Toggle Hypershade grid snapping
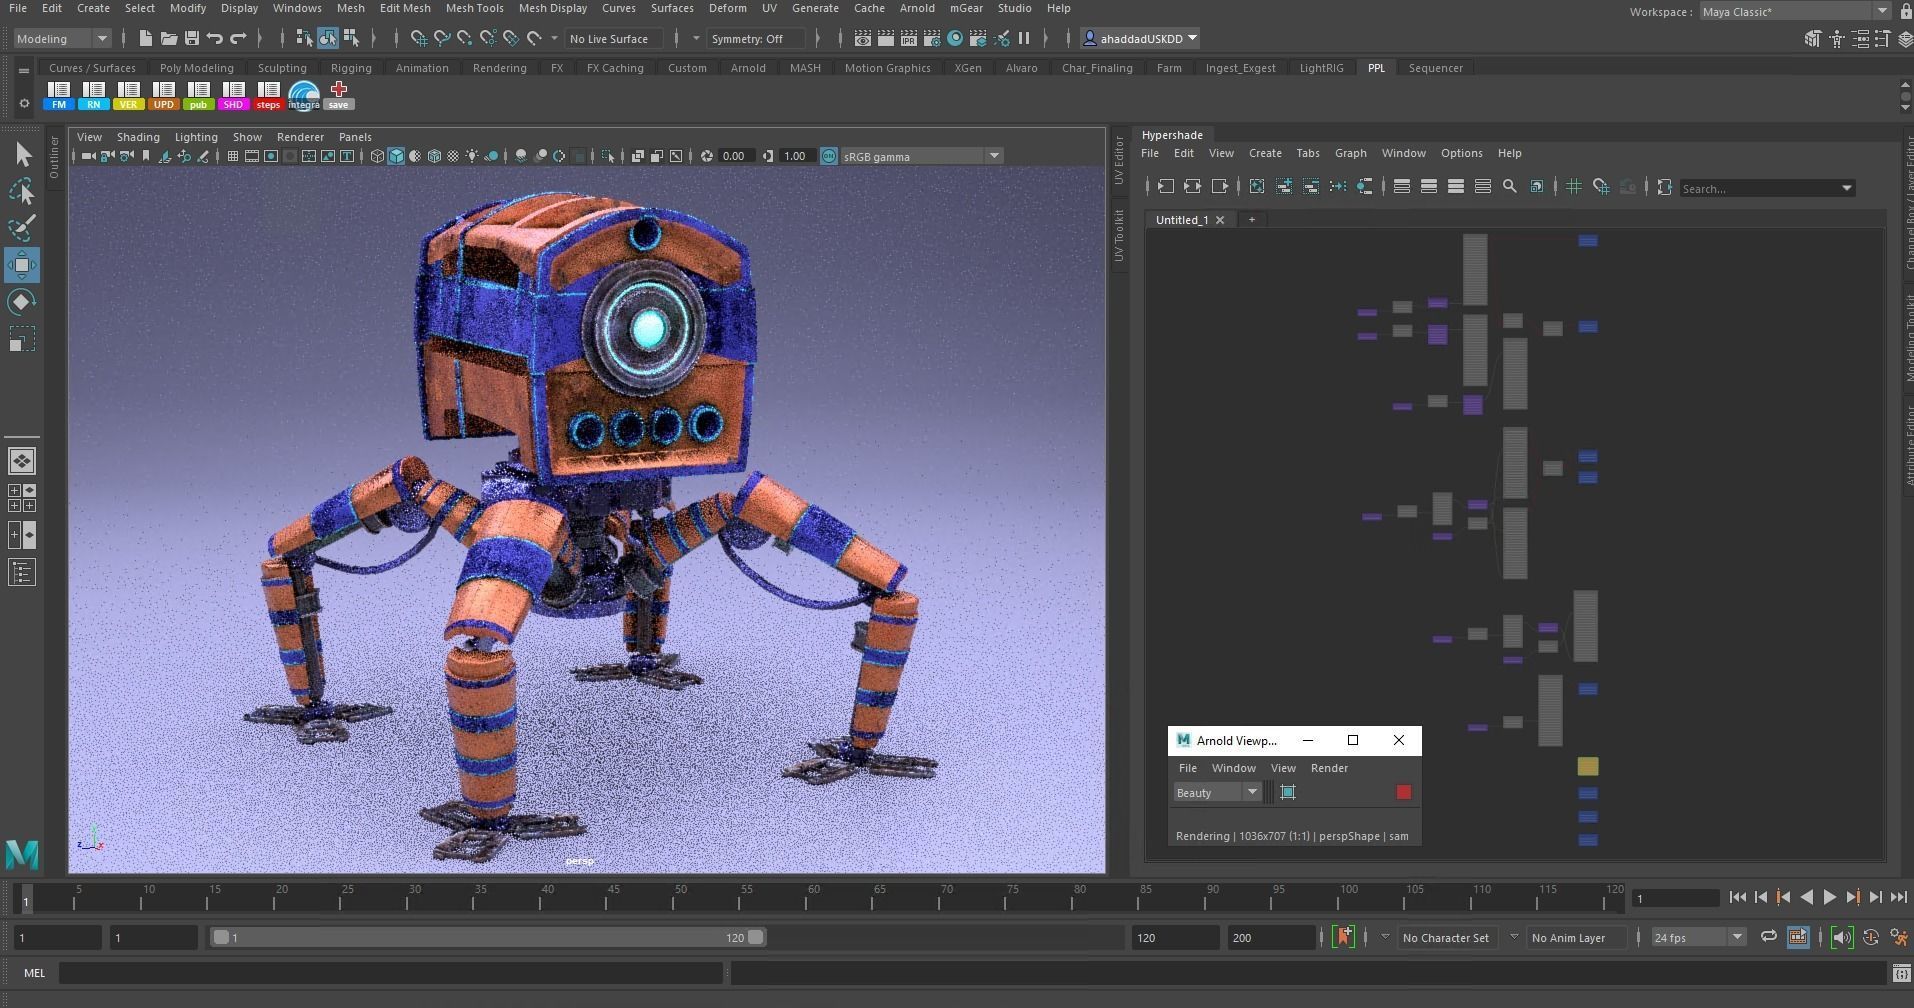Viewport: 1914px width, 1008px height. pos(1601,187)
